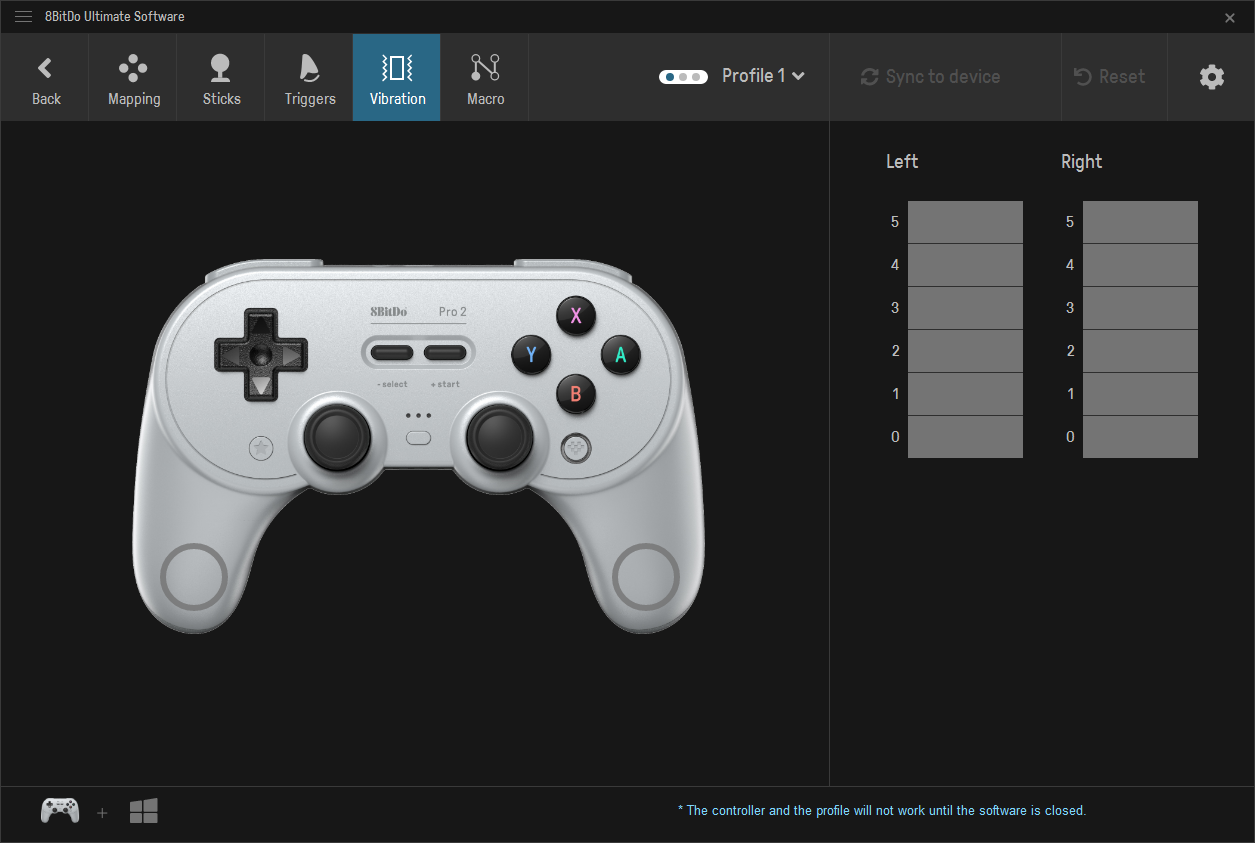The width and height of the screenshot is (1255, 843).
Task: Click the Pro 2 label on controller
Action: [x=453, y=312]
